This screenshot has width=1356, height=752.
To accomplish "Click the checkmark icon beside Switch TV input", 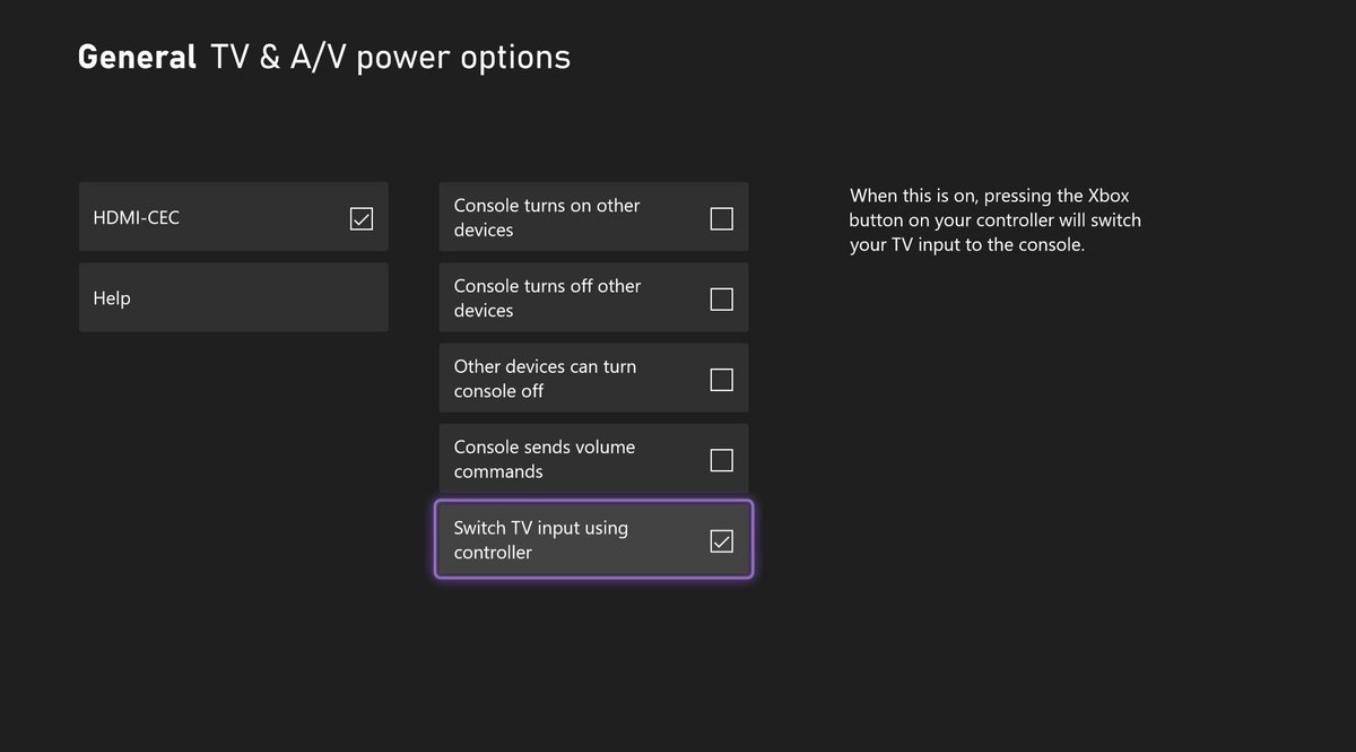I will coord(721,541).
